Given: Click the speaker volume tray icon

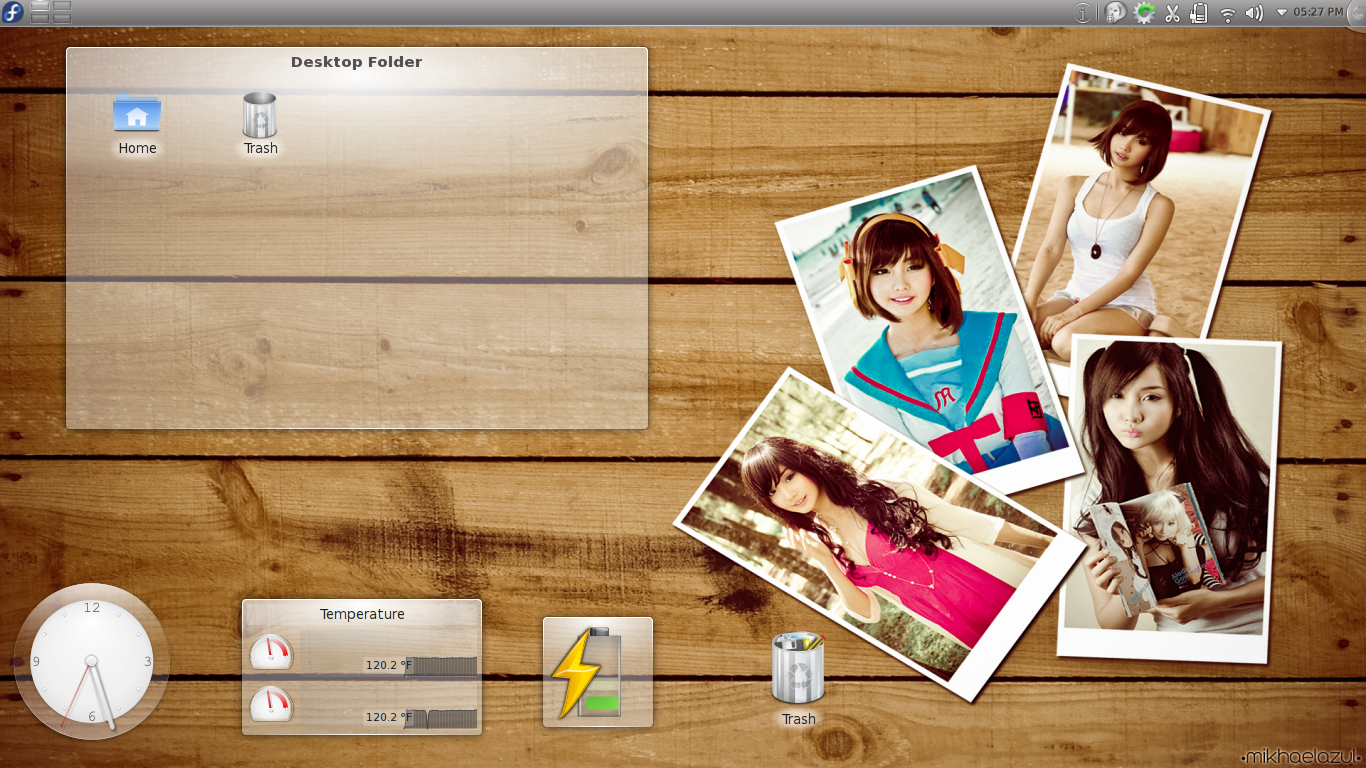Looking at the screenshot, I should click(x=1253, y=13).
